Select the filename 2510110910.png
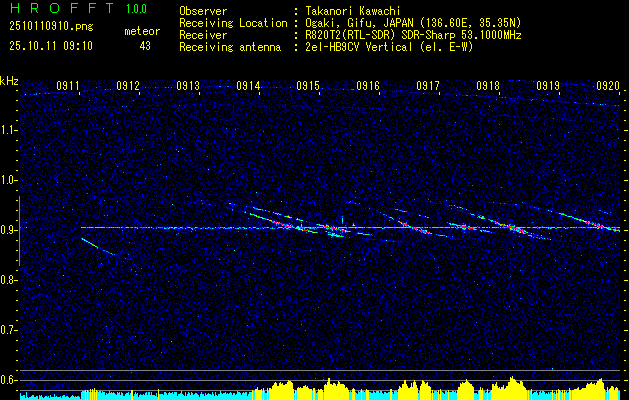The image size is (629, 400). (51, 27)
